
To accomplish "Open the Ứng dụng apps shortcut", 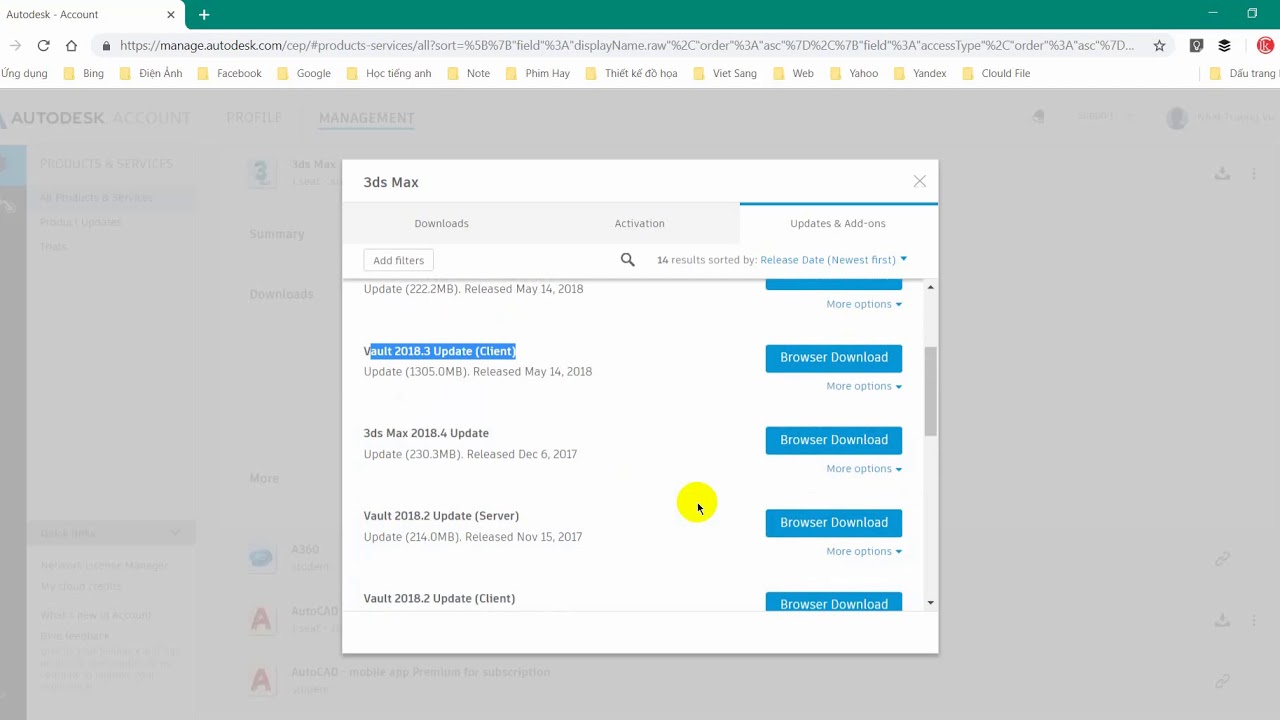I will pyautogui.click(x=23, y=73).
